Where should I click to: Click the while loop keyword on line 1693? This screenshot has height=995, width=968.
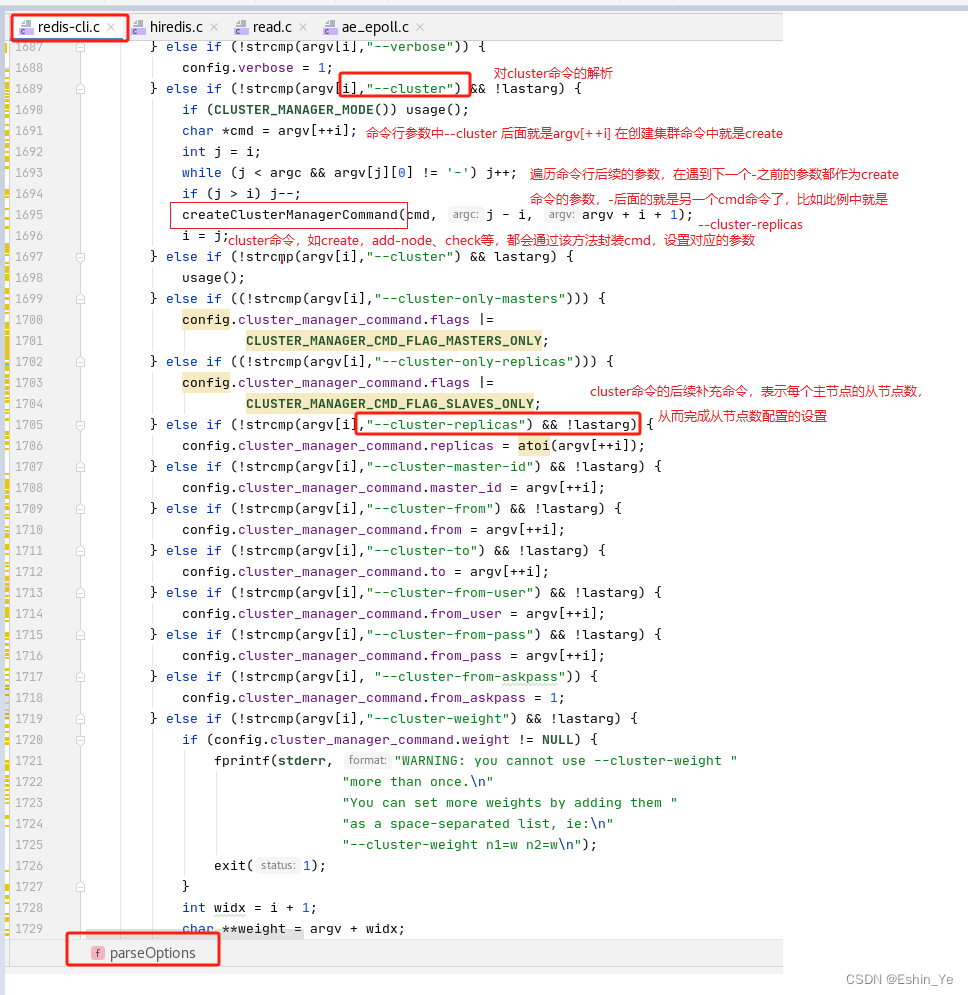202,173
